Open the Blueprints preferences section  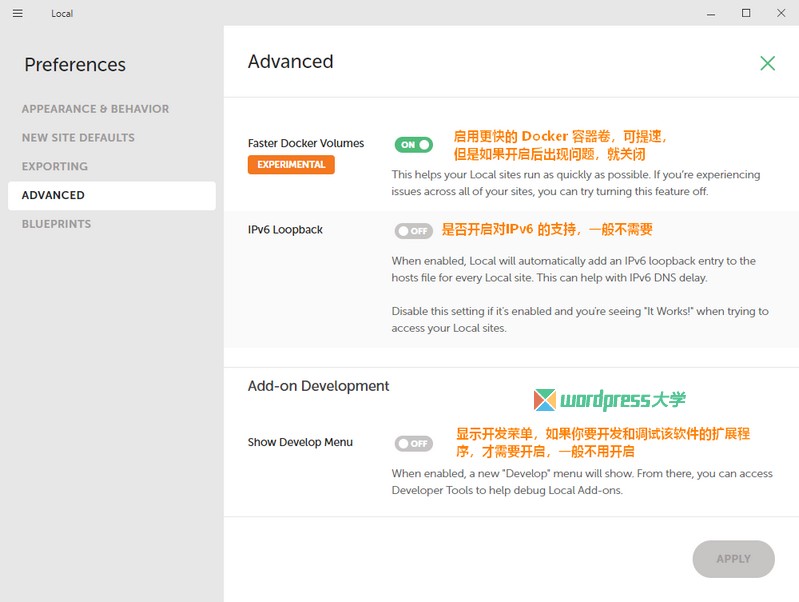(x=56, y=224)
